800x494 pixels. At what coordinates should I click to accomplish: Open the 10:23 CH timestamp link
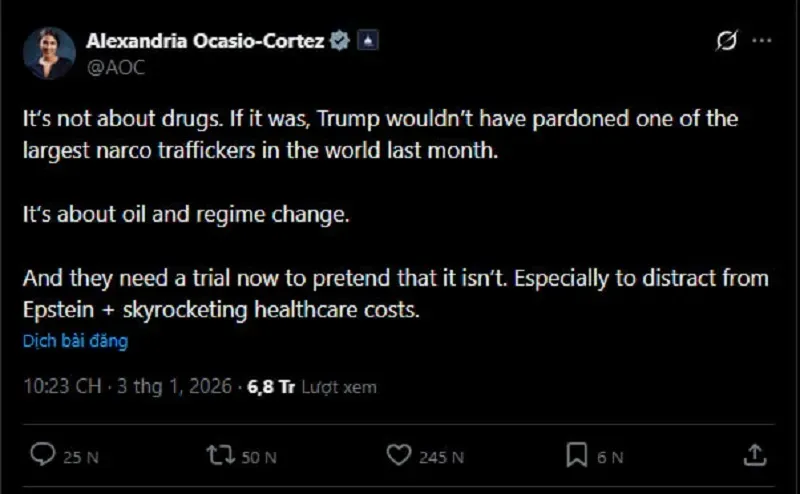(59, 386)
